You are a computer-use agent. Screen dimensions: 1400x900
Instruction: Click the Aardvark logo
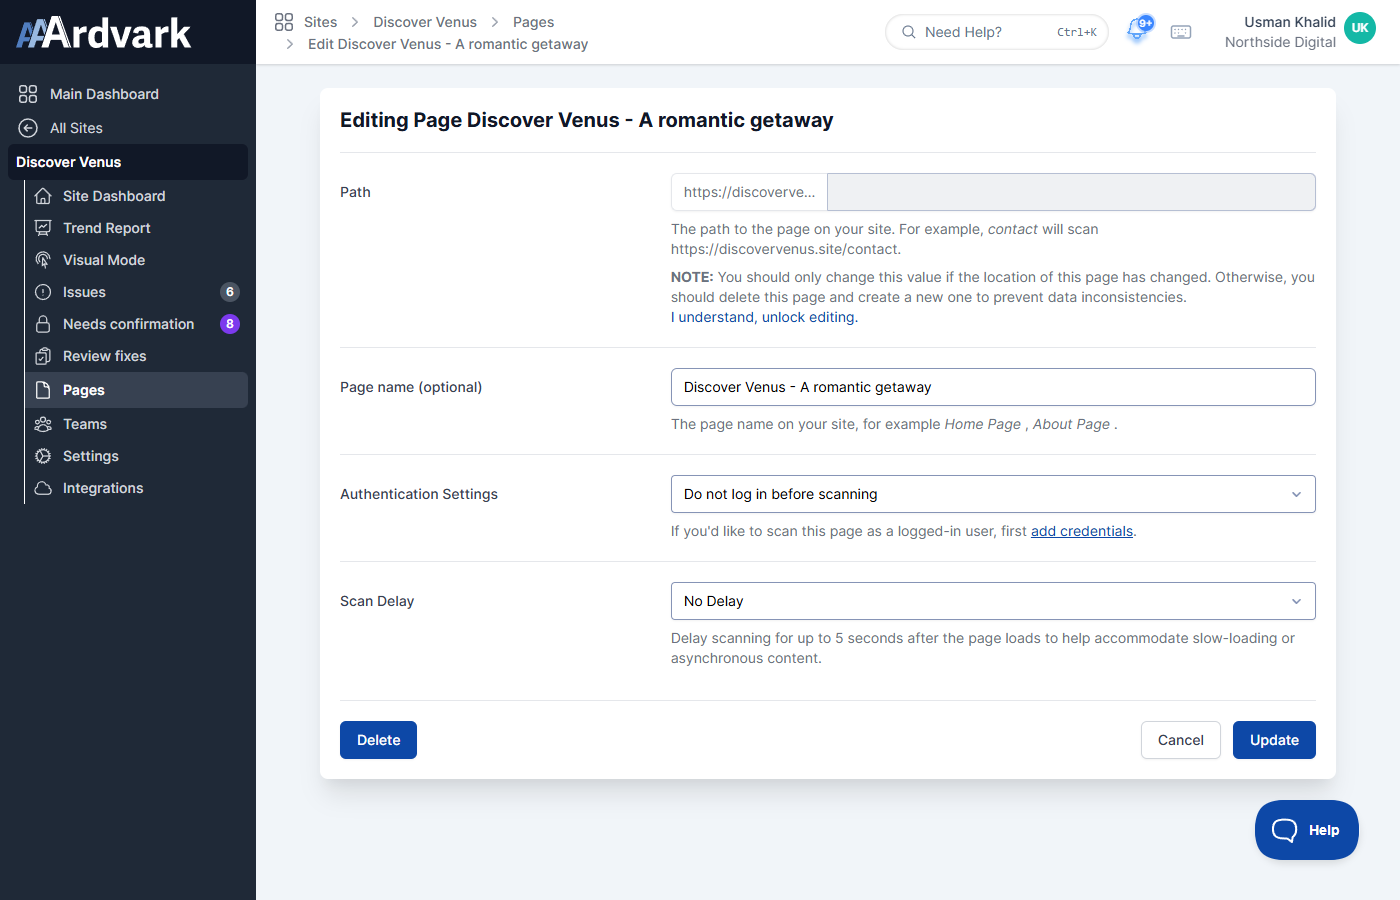tap(104, 33)
